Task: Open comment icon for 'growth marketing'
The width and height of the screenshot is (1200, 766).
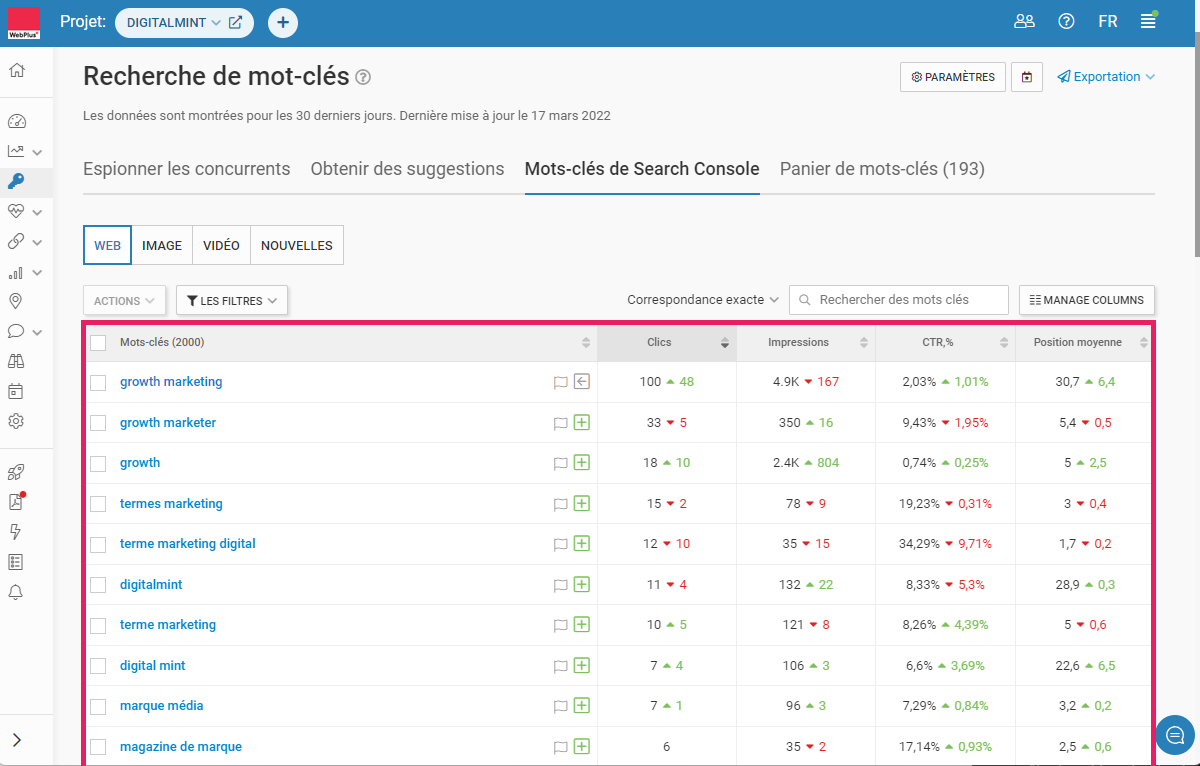Action: click(x=560, y=382)
